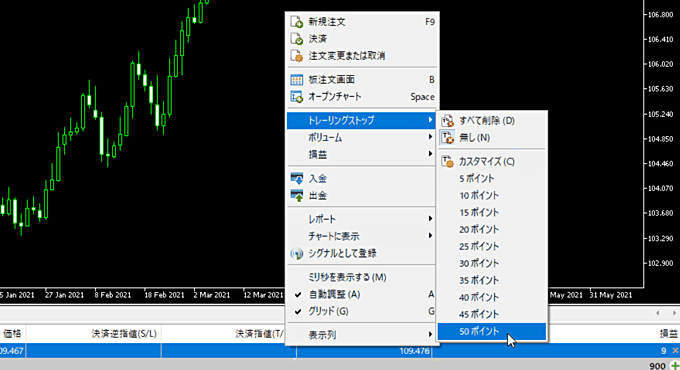This screenshot has height=370, width=680.
Task: Click the 900 balance value
Action: 657,366
